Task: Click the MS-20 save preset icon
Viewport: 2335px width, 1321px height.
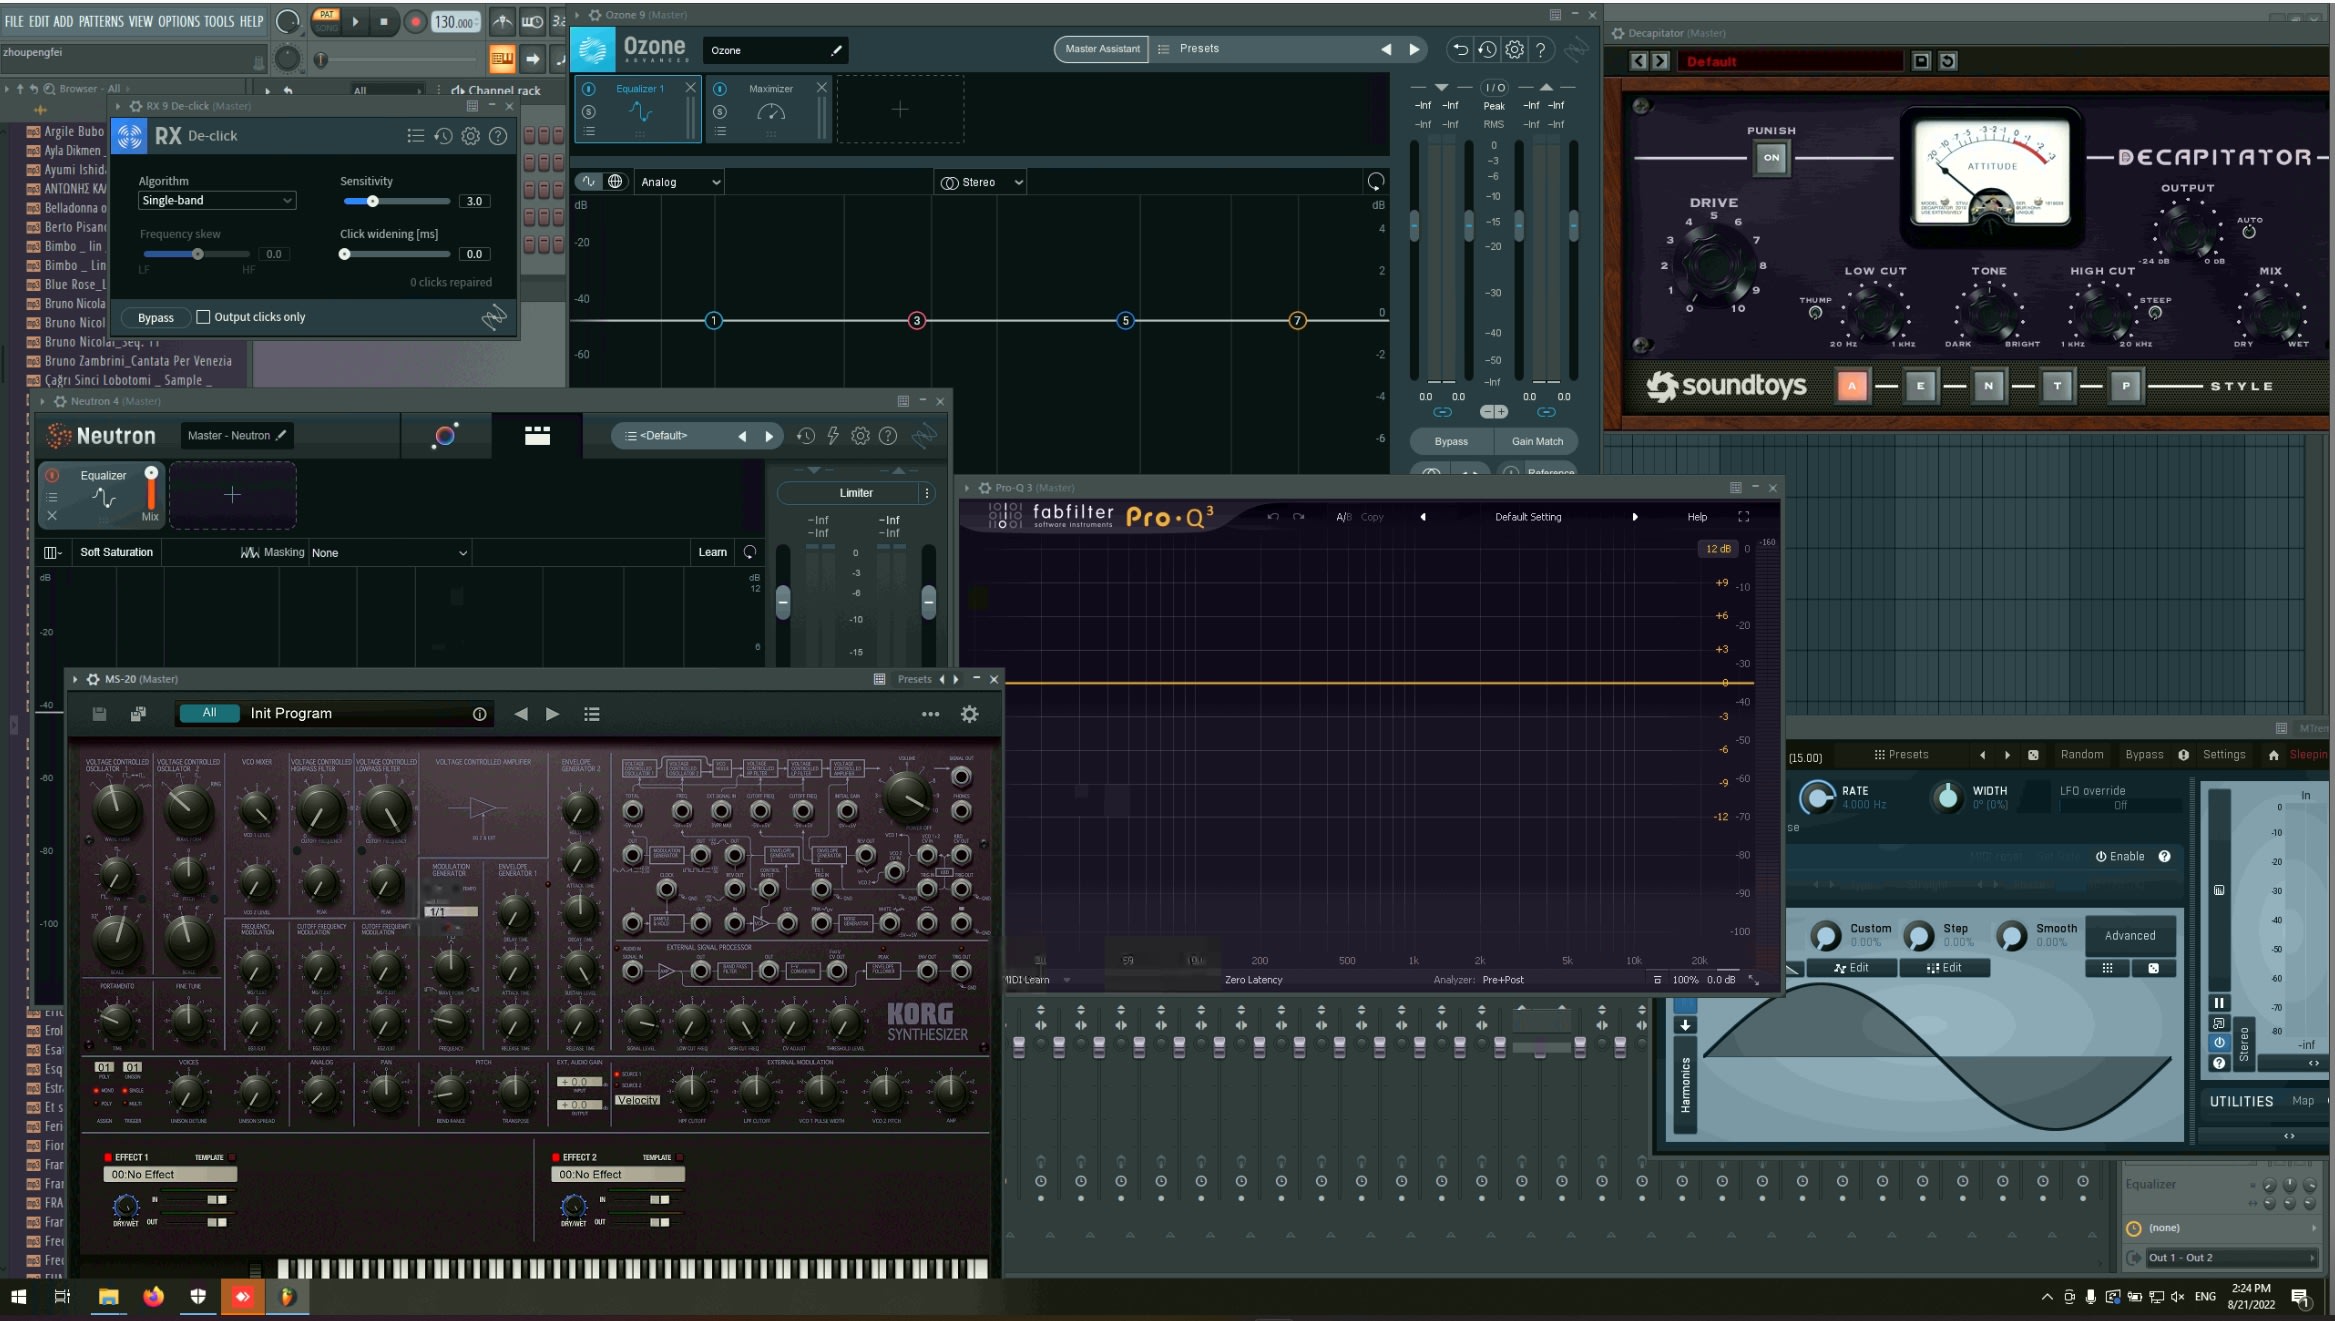Action: pyautogui.click(x=99, y=714)
